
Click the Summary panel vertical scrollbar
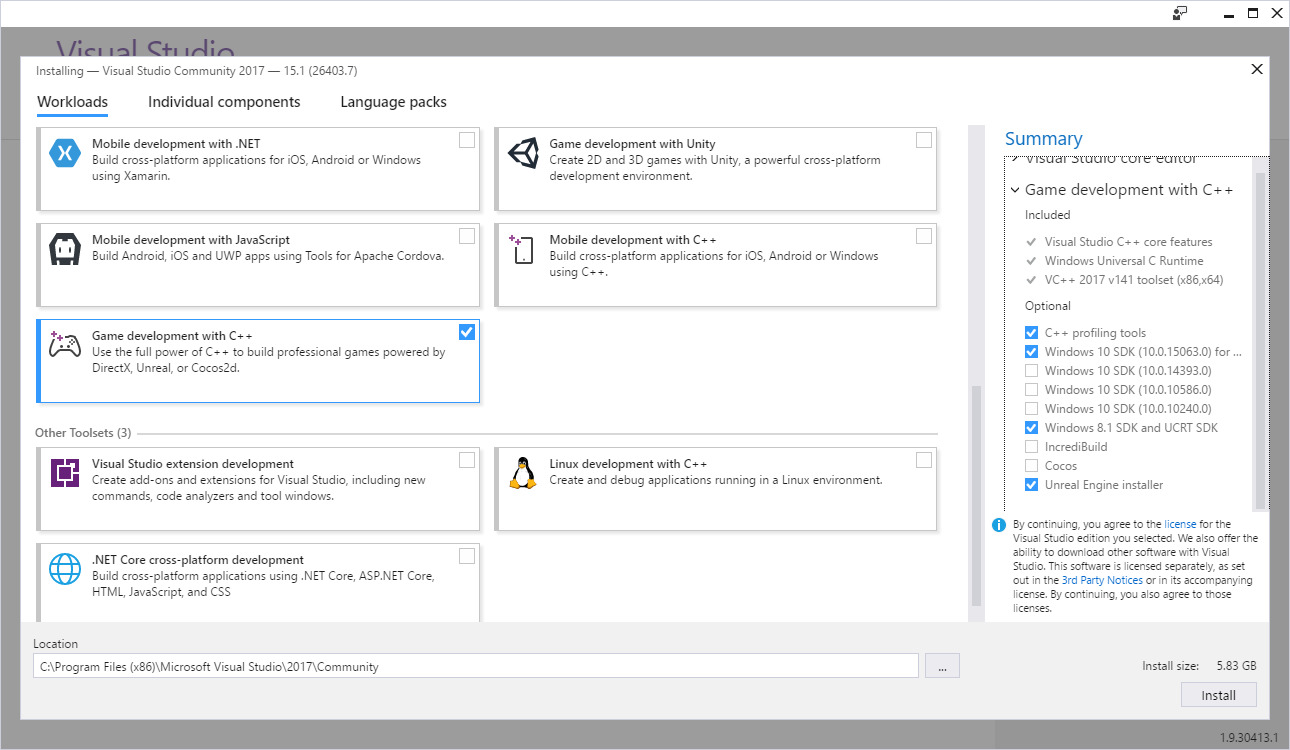(x=1261, y=340)
